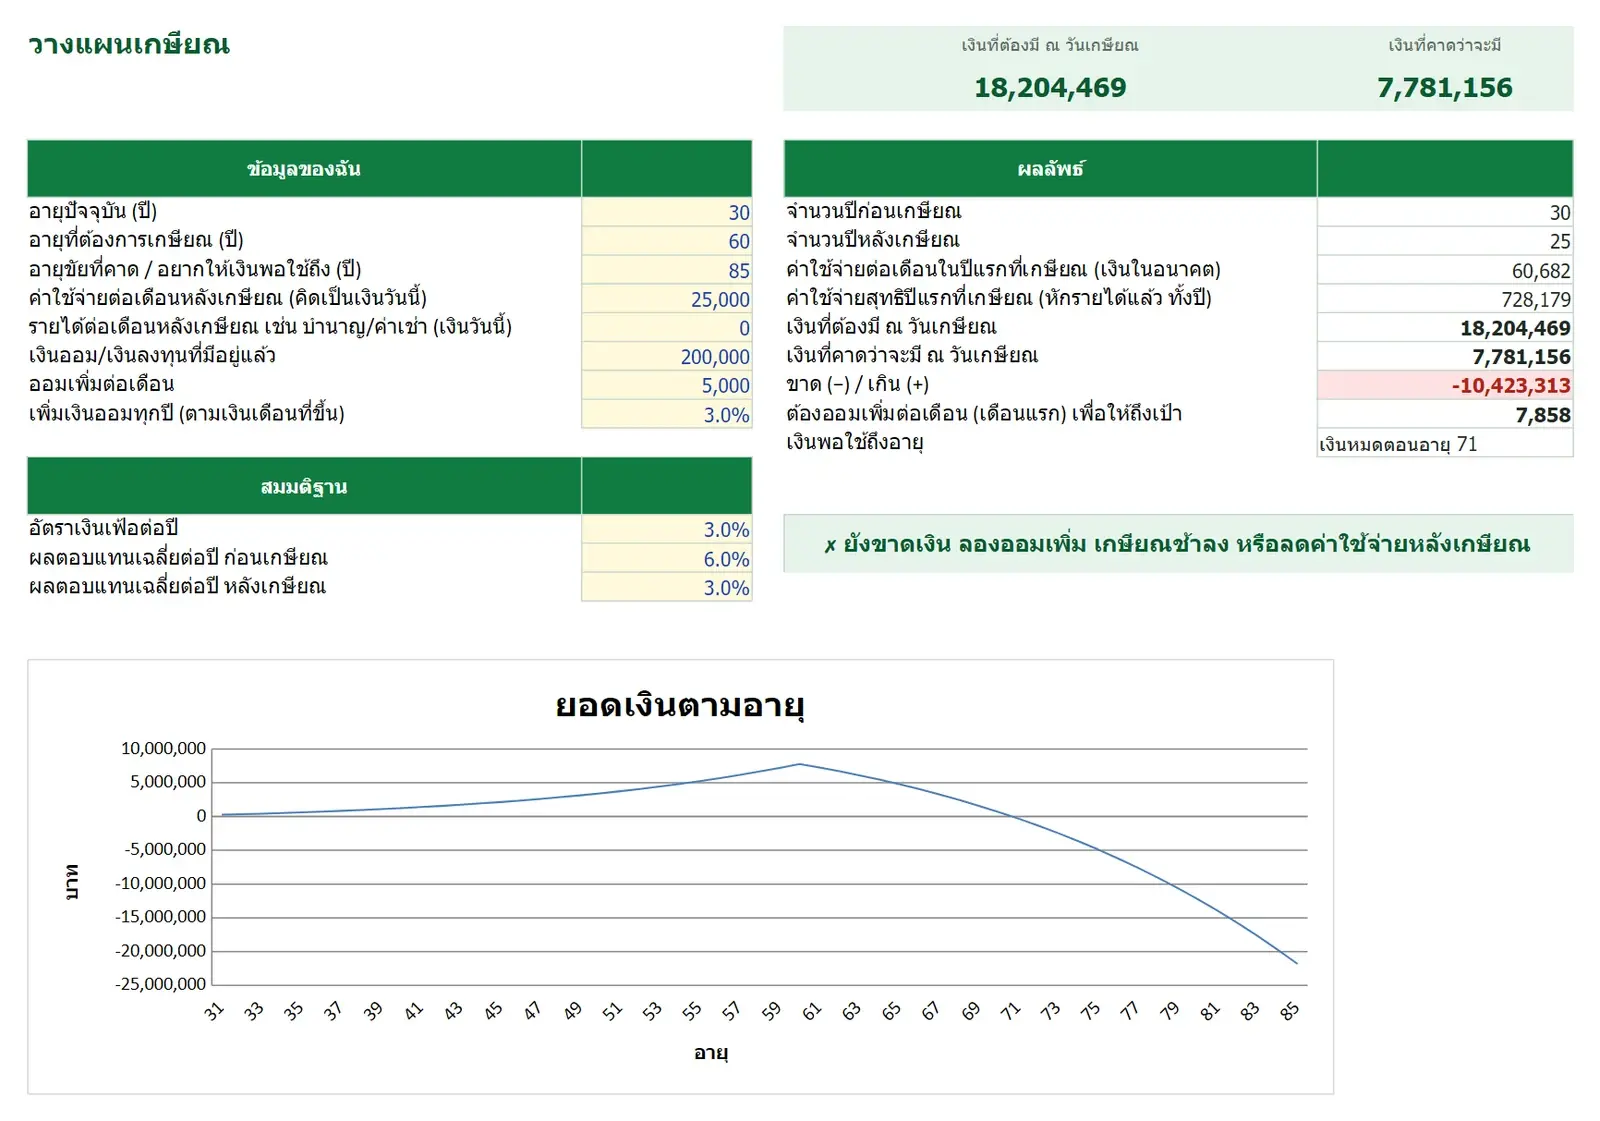The width and height of the screenshot is (1600, 1121).
Task: Select the required extra savings value 7,858
Action: 1445,415
